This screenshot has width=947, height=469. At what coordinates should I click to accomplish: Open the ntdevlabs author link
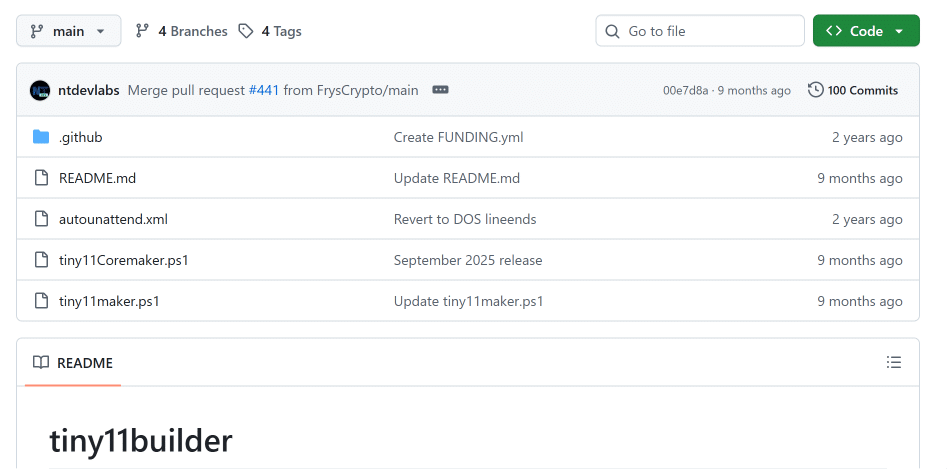click(89, 91)
